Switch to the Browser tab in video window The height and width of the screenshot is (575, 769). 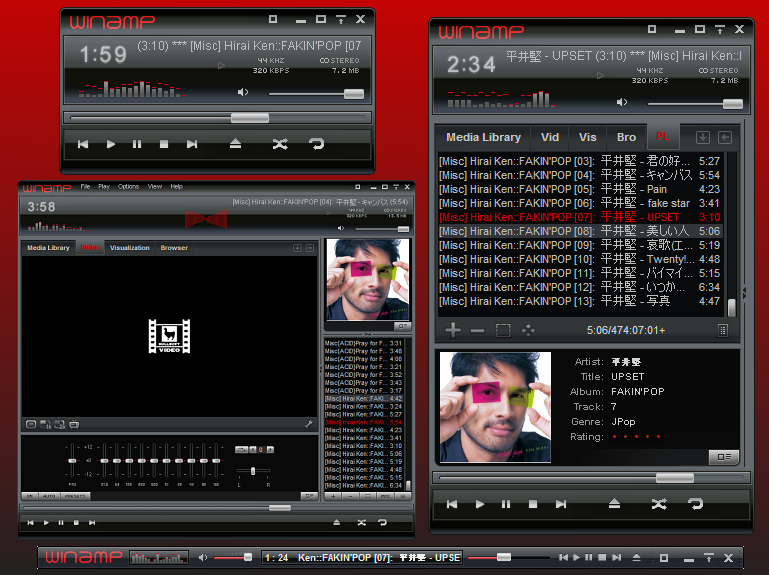pos(174,248)
